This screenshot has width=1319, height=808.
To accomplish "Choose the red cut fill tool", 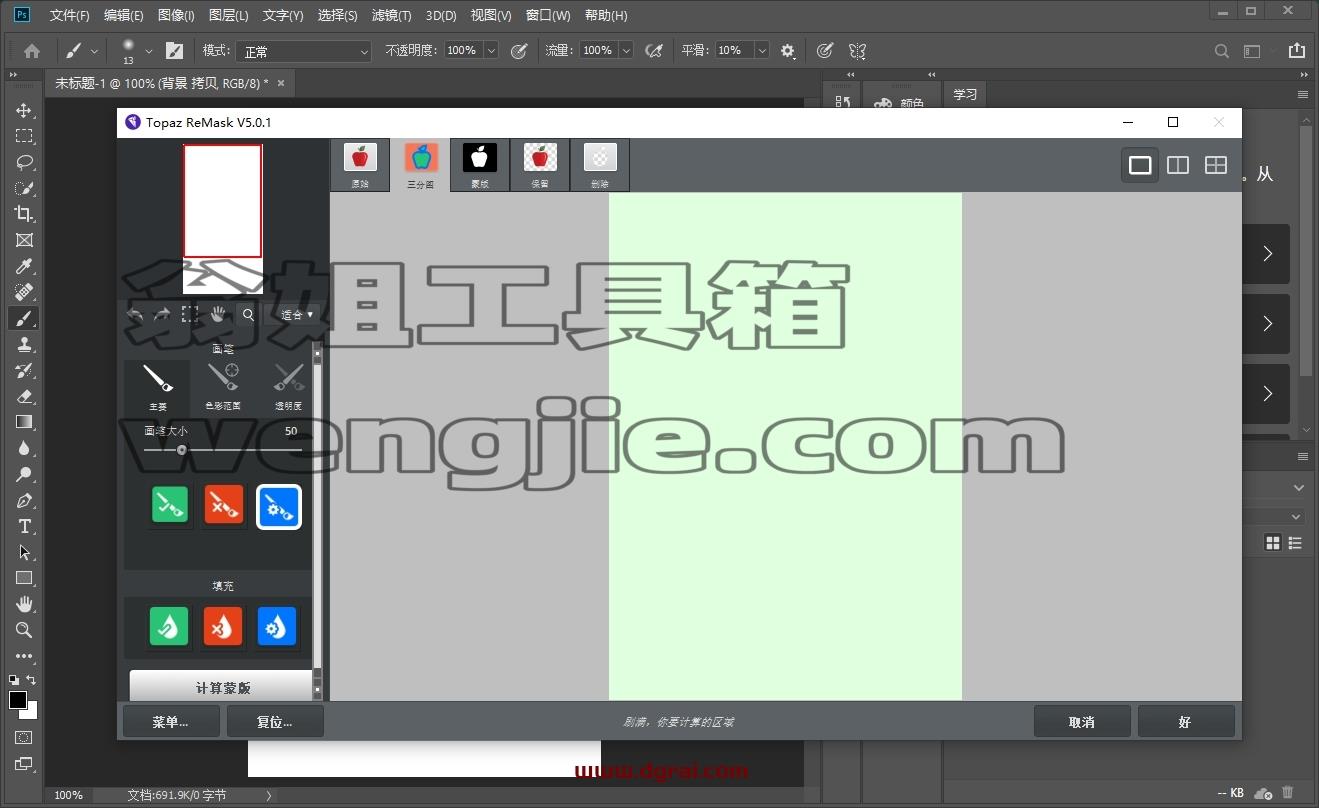I will pyautogui.click(x=223, y=627).
